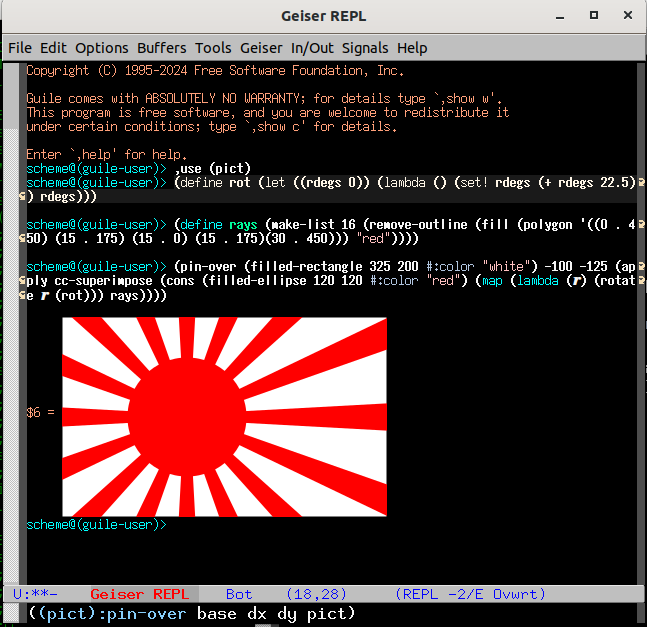Open the Geiser menu
The image size is (647, 627).
[x=261, y=48]
